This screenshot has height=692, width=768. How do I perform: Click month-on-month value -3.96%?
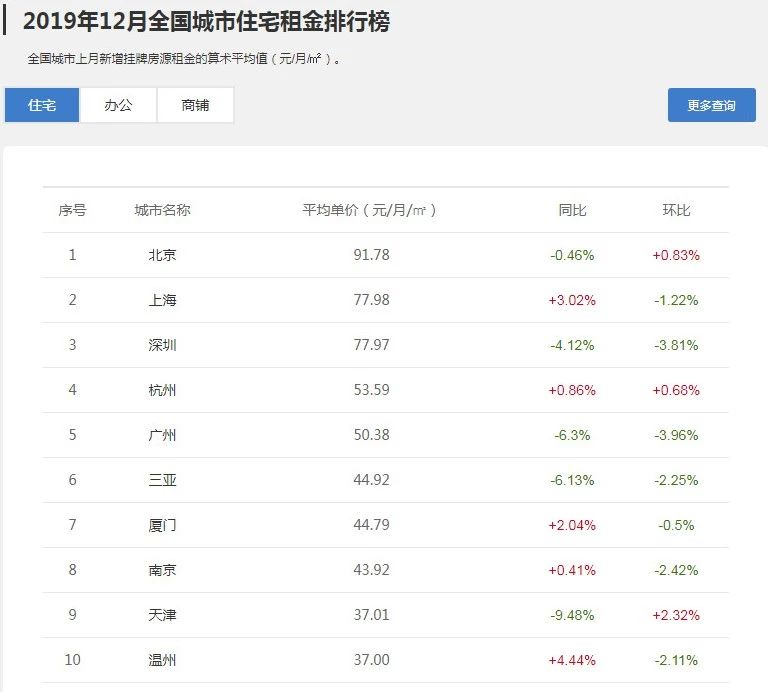676,435
